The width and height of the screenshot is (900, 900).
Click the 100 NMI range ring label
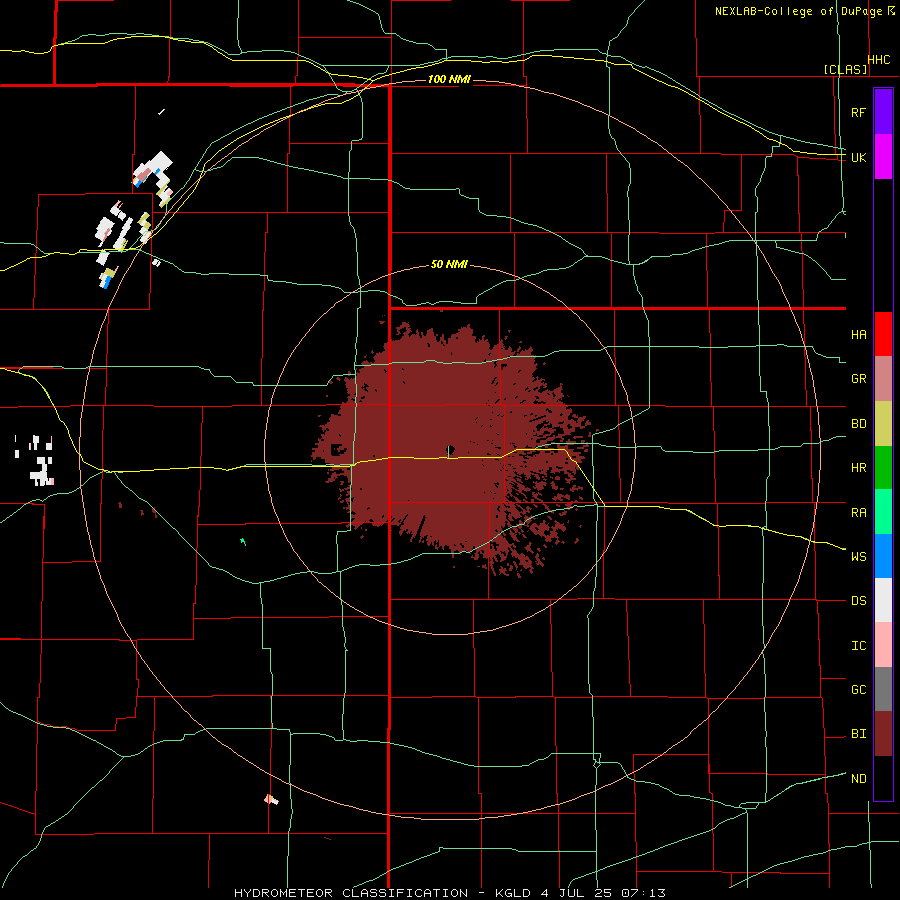(x=449, y=79)
